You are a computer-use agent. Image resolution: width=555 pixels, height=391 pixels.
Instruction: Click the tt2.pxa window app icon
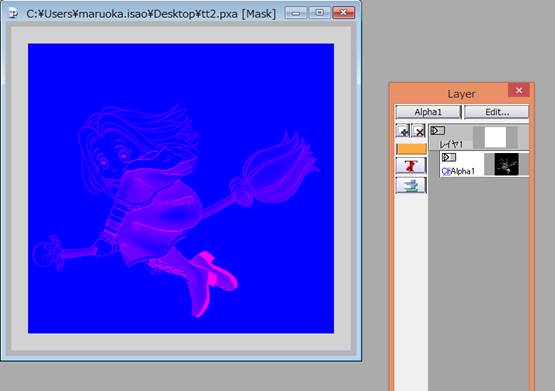[x=13, y=13]
